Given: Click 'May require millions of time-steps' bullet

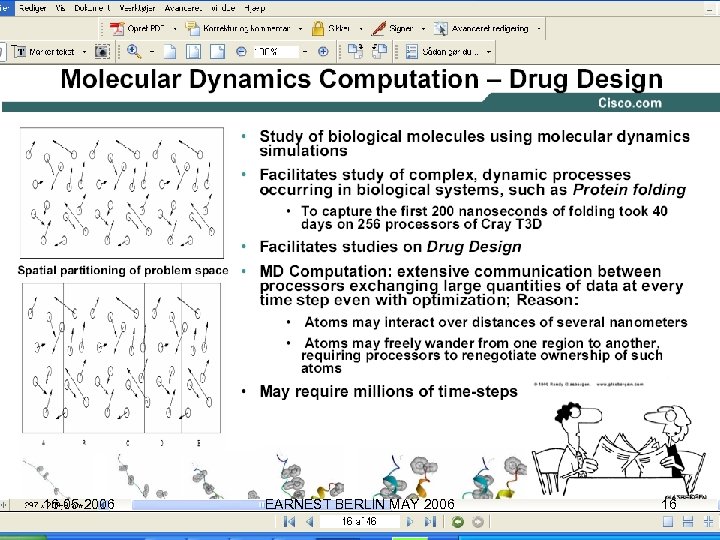Looking at the screenshot, I should click(x=388, y=392).
